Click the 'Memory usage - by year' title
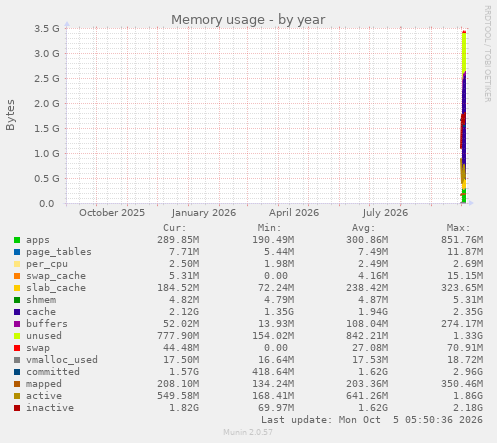Viewport: 497px width, 443px height. [x=248, y=20]
